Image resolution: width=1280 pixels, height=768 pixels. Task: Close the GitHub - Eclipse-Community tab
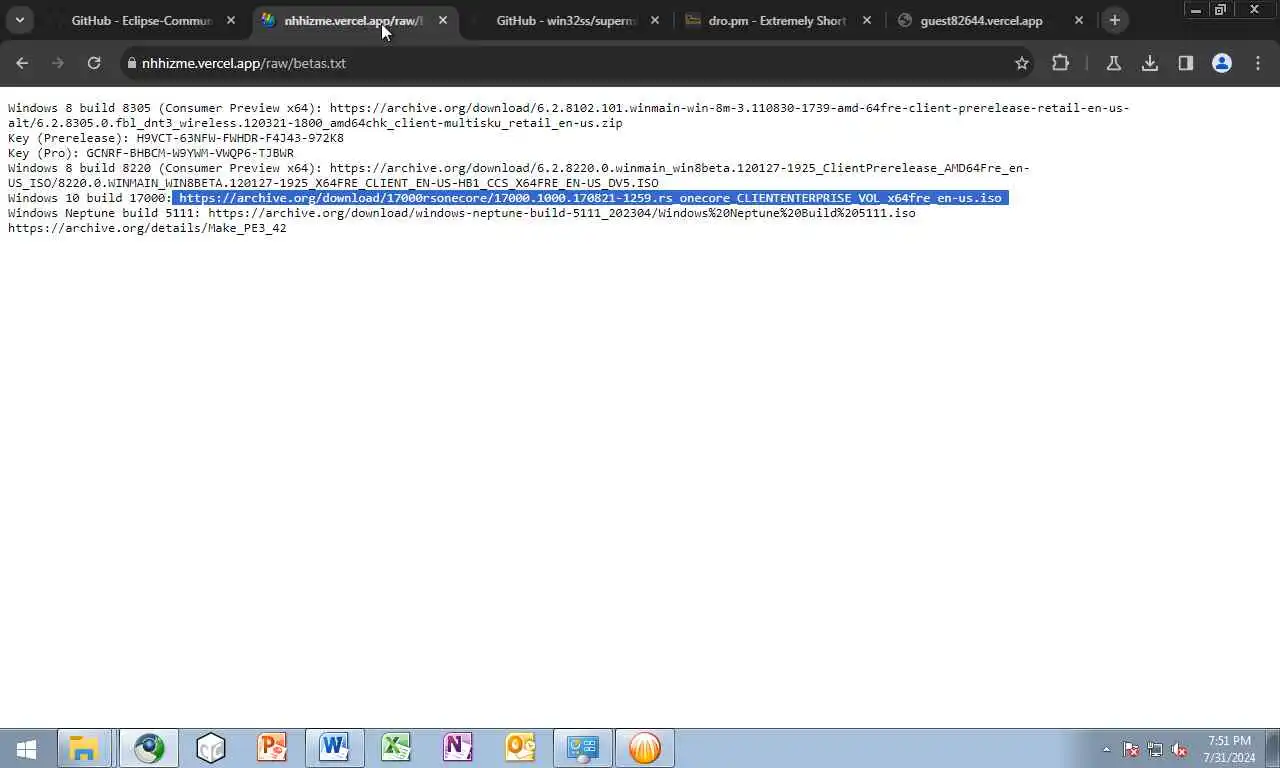point(231,20)
